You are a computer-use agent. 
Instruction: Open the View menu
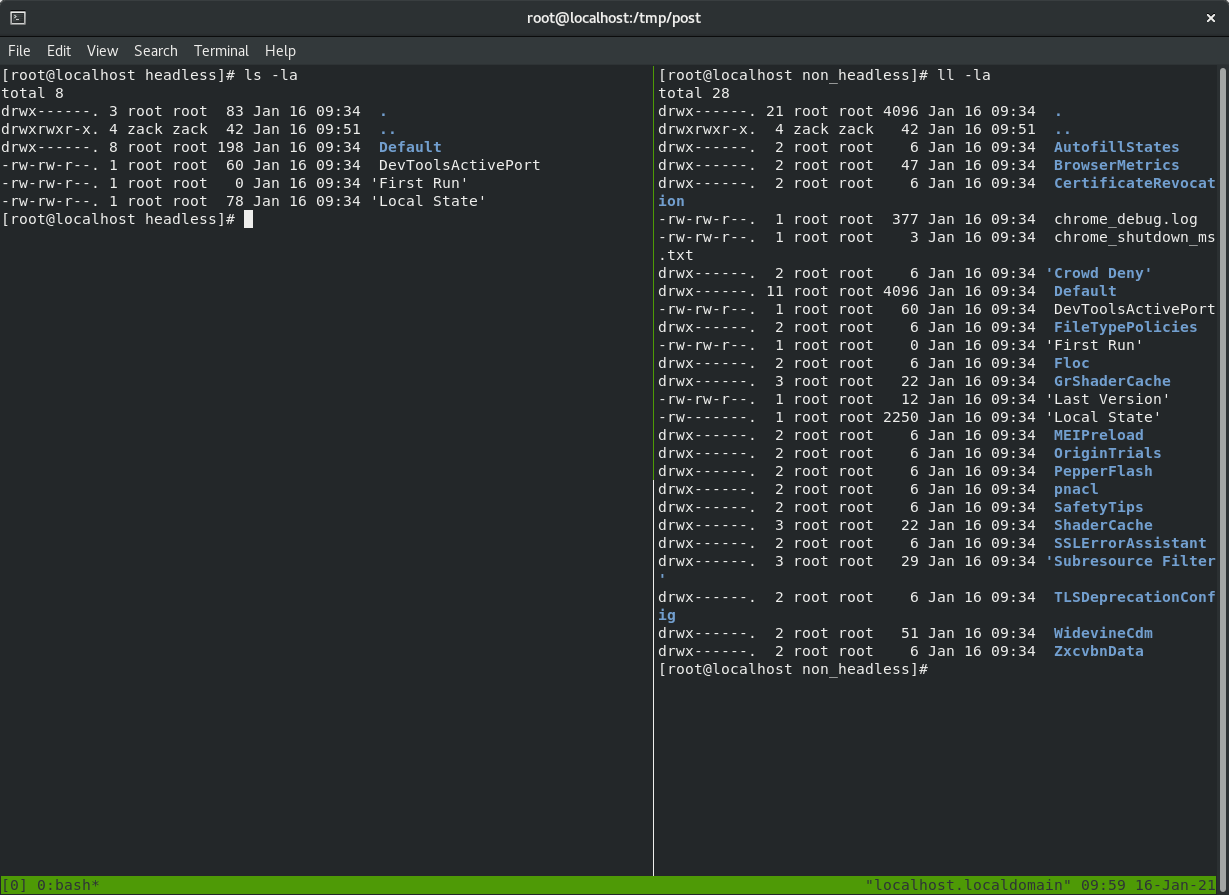102,51
